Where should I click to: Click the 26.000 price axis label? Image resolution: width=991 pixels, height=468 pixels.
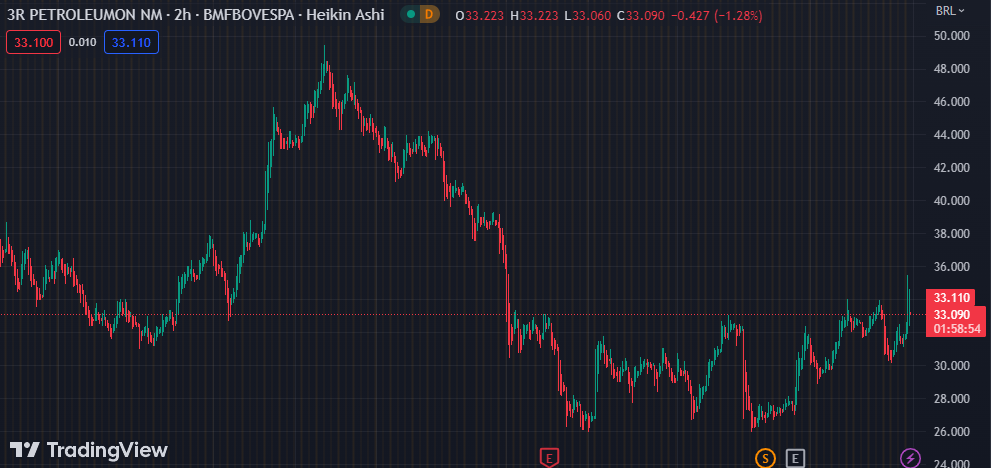(952, 431)
